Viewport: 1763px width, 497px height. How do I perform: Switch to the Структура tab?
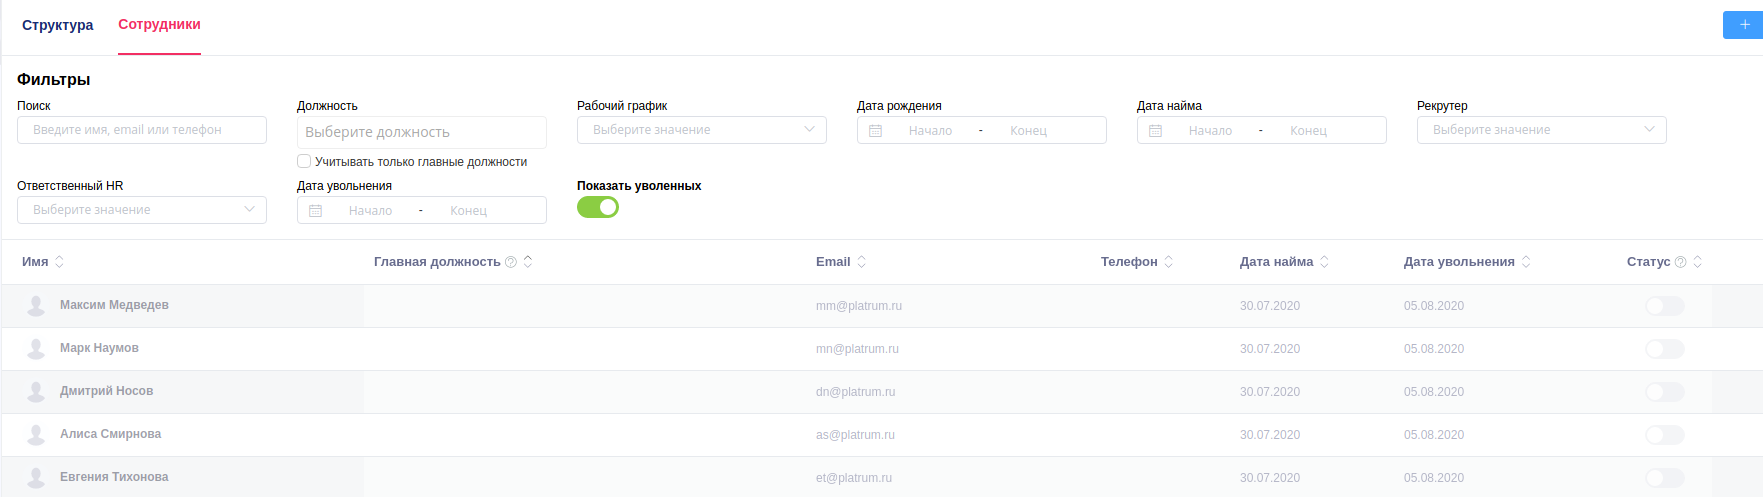58,25
